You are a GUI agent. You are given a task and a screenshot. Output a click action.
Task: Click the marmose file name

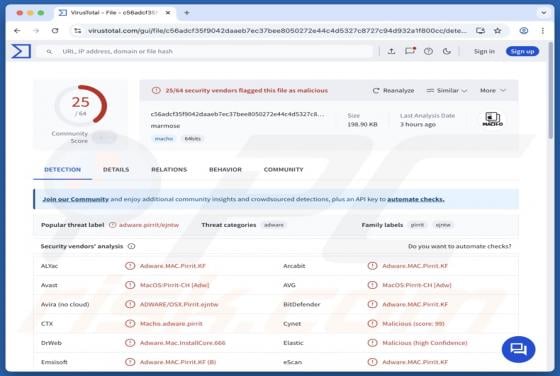[165, 126]
